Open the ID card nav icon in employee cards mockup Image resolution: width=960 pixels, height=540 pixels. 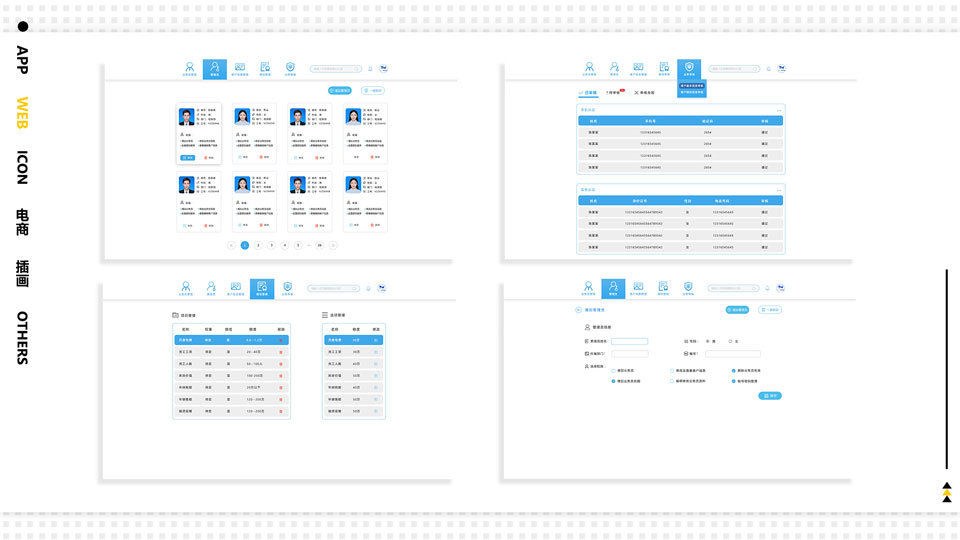point(240,69)
